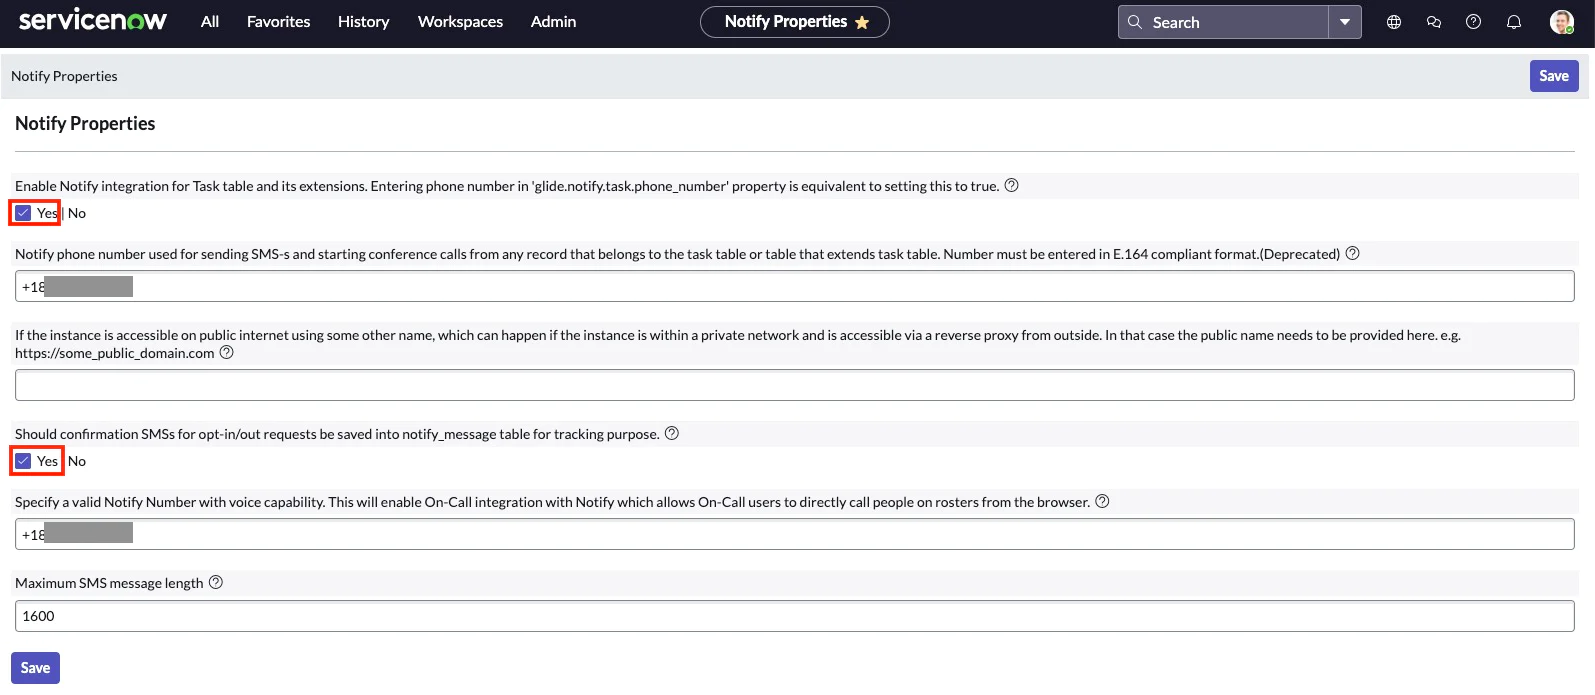Open the History menu
The height and width of the screenshot is (695, 1595).
(363, 22)
